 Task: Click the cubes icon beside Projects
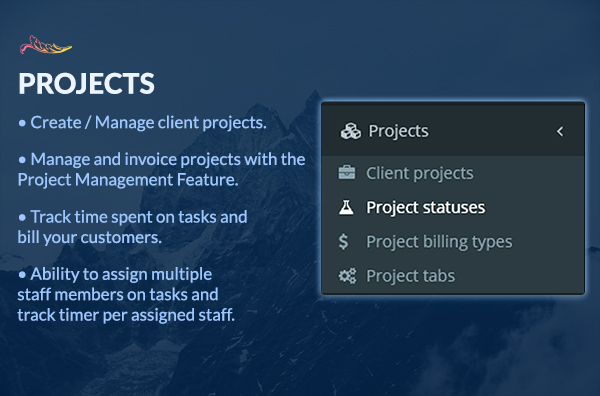pos(351,131)
